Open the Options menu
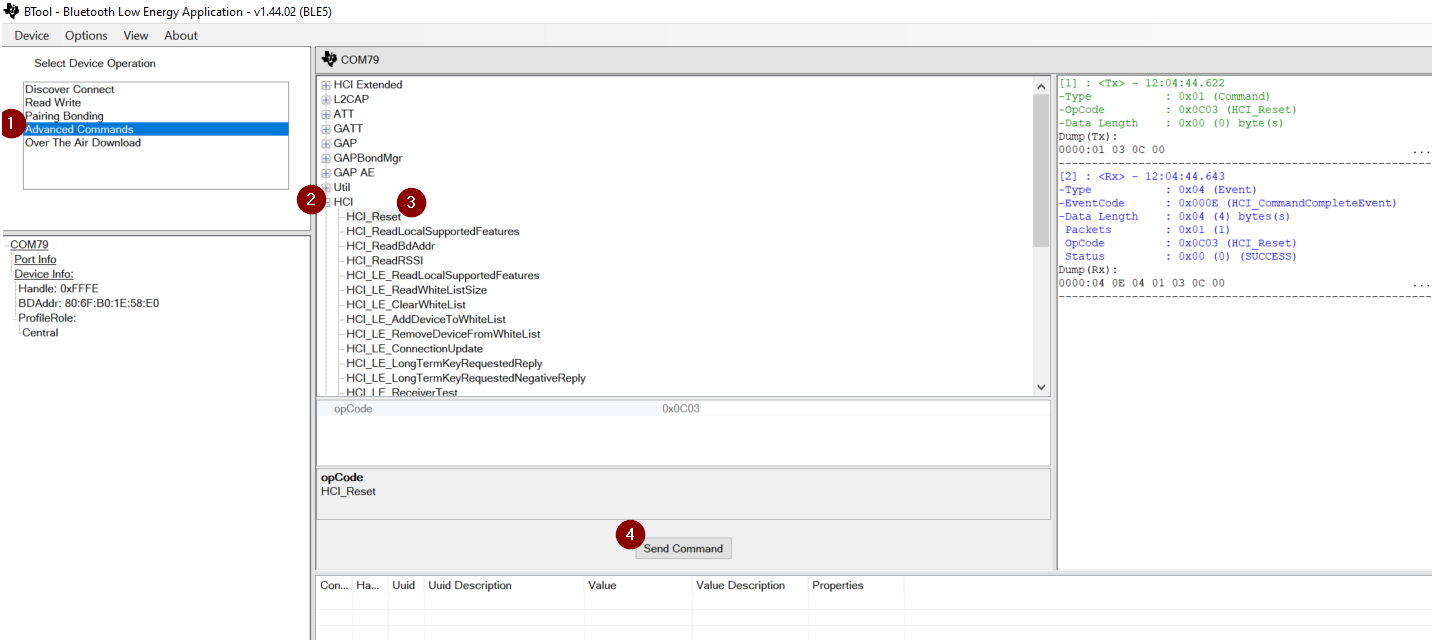 coord(86,35)
